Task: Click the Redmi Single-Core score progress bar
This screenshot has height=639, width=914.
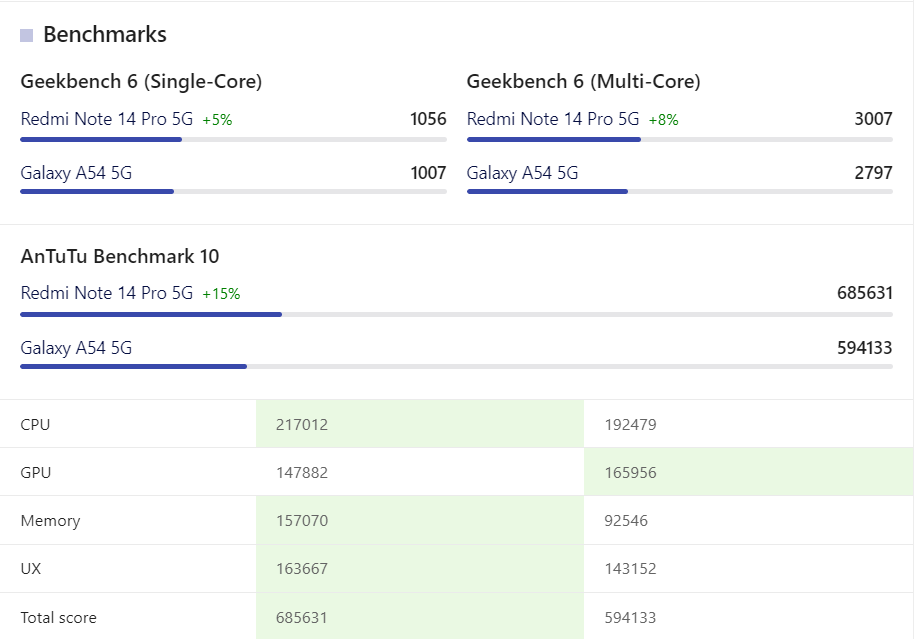Action: tap(233, 139)
